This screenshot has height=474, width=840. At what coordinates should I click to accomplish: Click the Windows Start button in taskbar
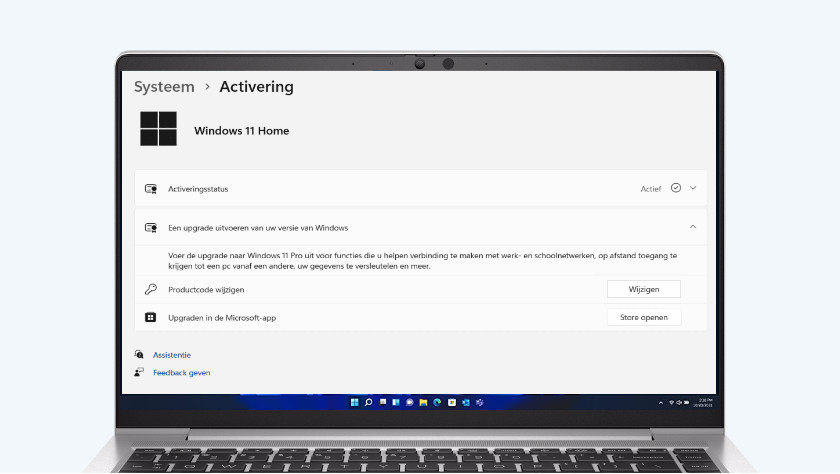355,402
